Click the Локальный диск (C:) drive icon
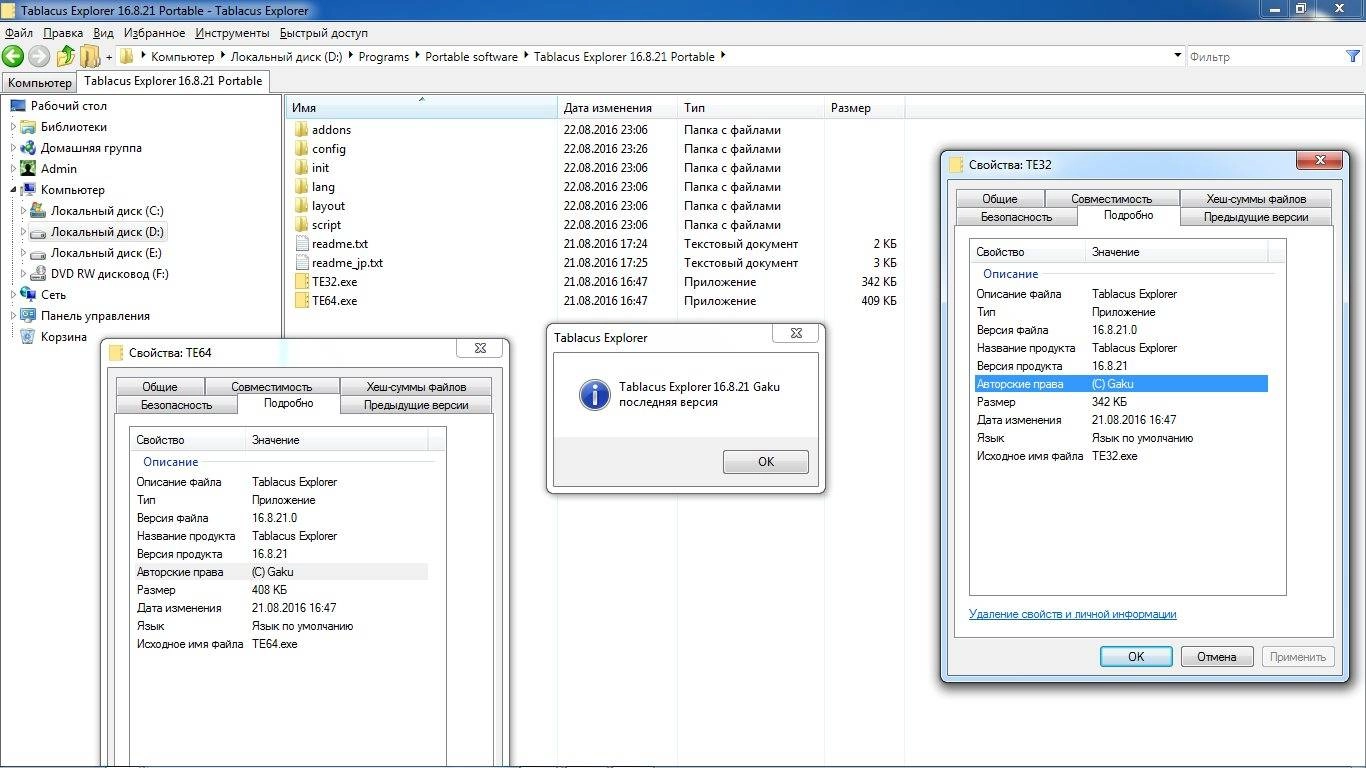Screen dimensions: 1366x768 (x=39, y=211)
